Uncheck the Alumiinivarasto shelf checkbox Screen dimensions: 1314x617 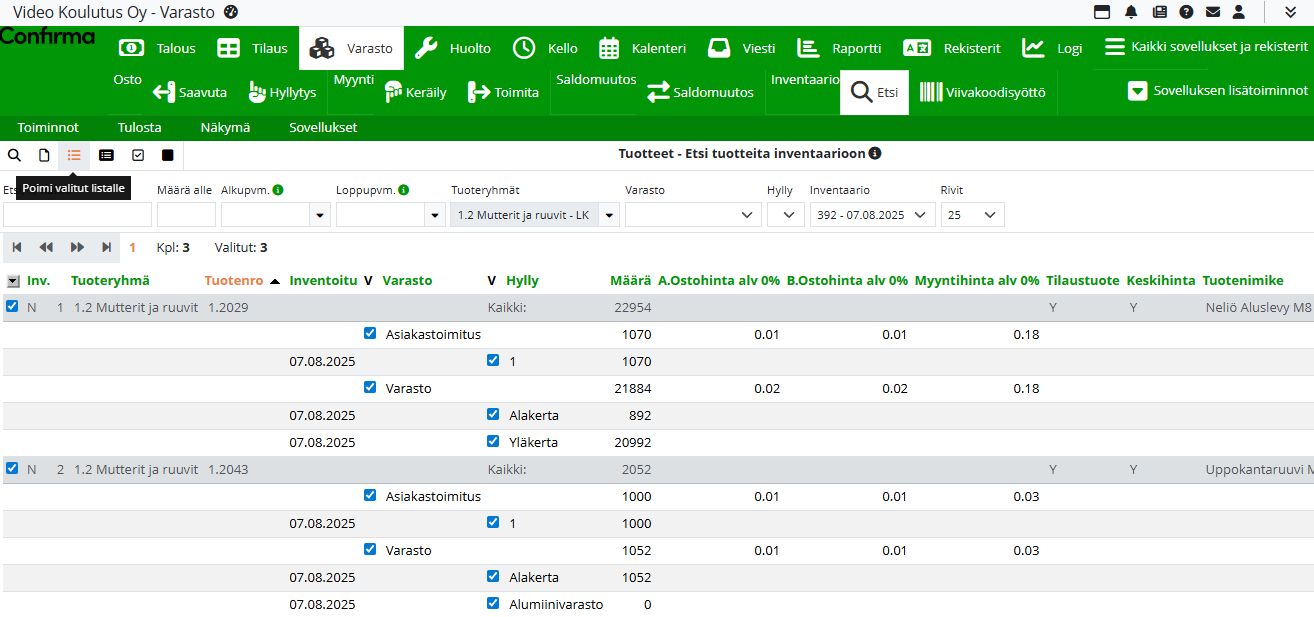(x=493, y=603)
